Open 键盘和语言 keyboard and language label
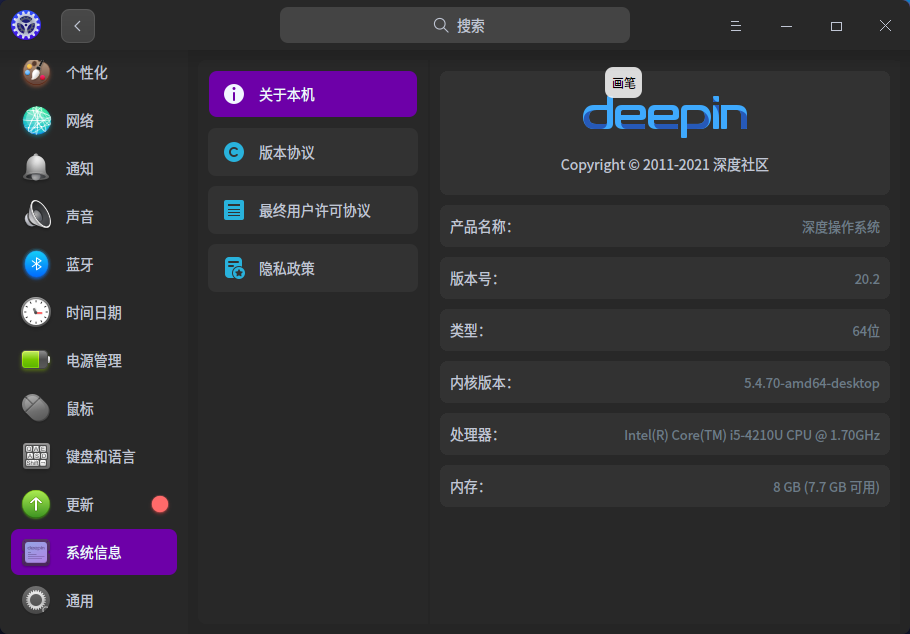This screenshot has width=910, height=634. click(100, 457)
